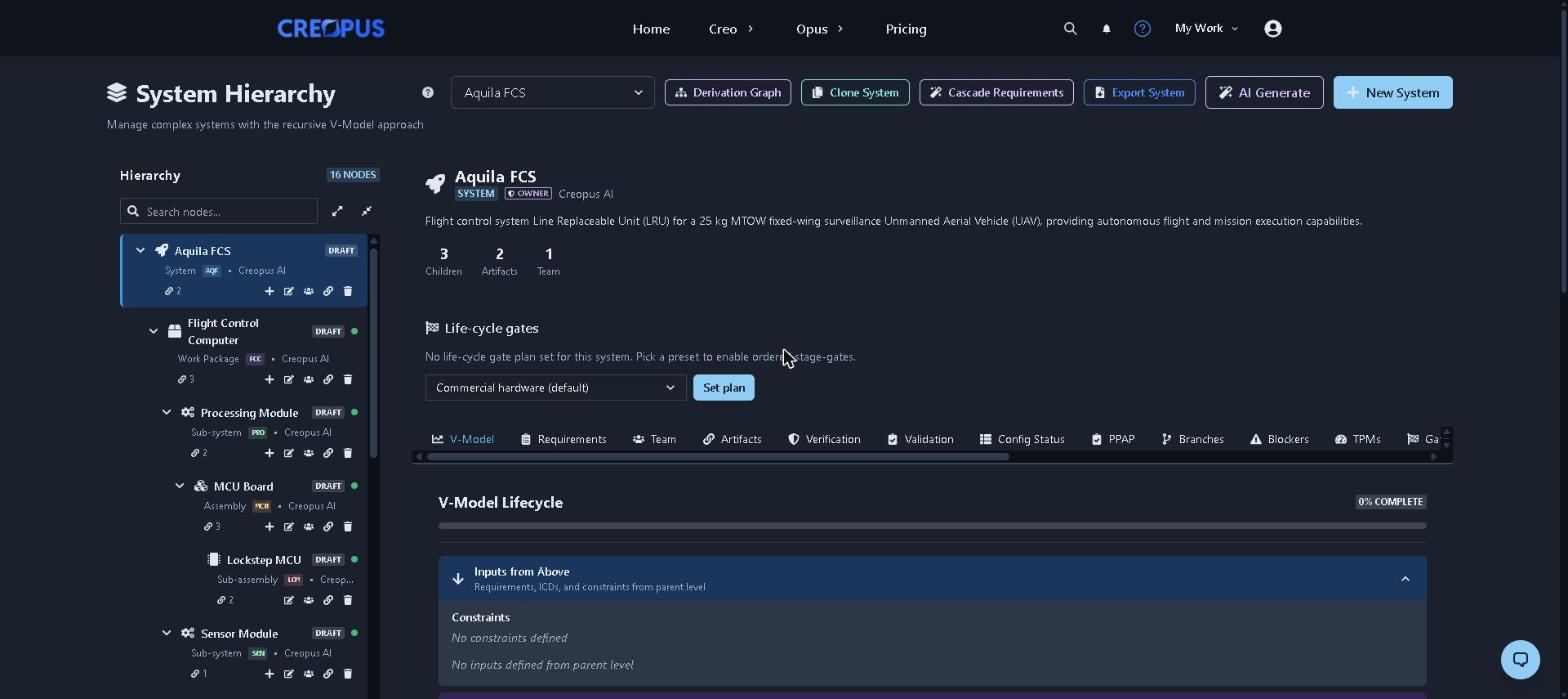Delete the Lockstep MCU node

pos(348,600)
